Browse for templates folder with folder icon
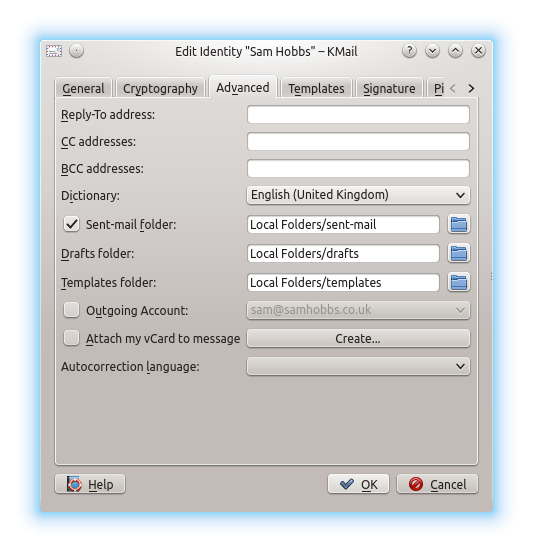Screen dimensions: 533x552 click(x=459, y=282)
